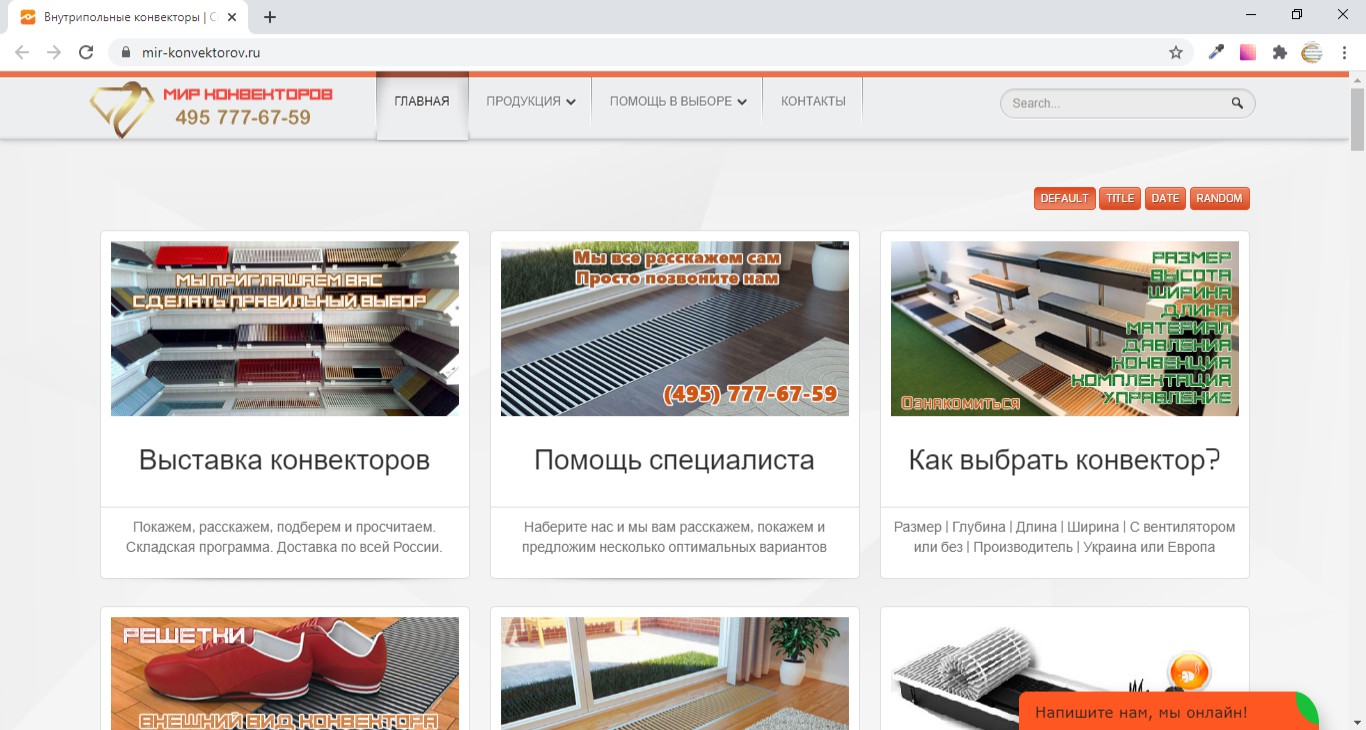Expand the Продукция dropdown menu
This screenshot has height=730, width=1366.
530,101
